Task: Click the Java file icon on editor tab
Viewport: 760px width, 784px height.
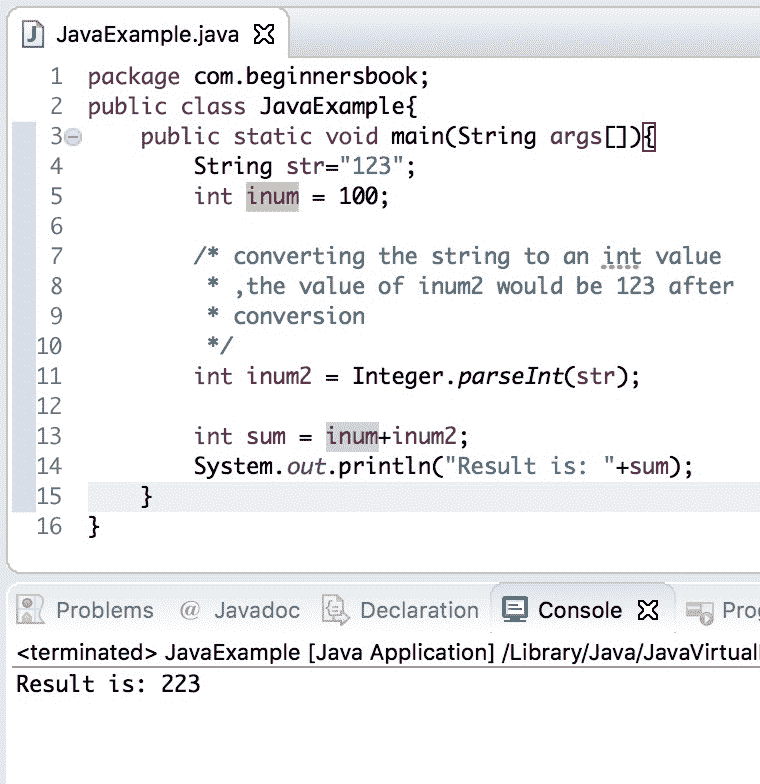Action: (x=33, y=34)
